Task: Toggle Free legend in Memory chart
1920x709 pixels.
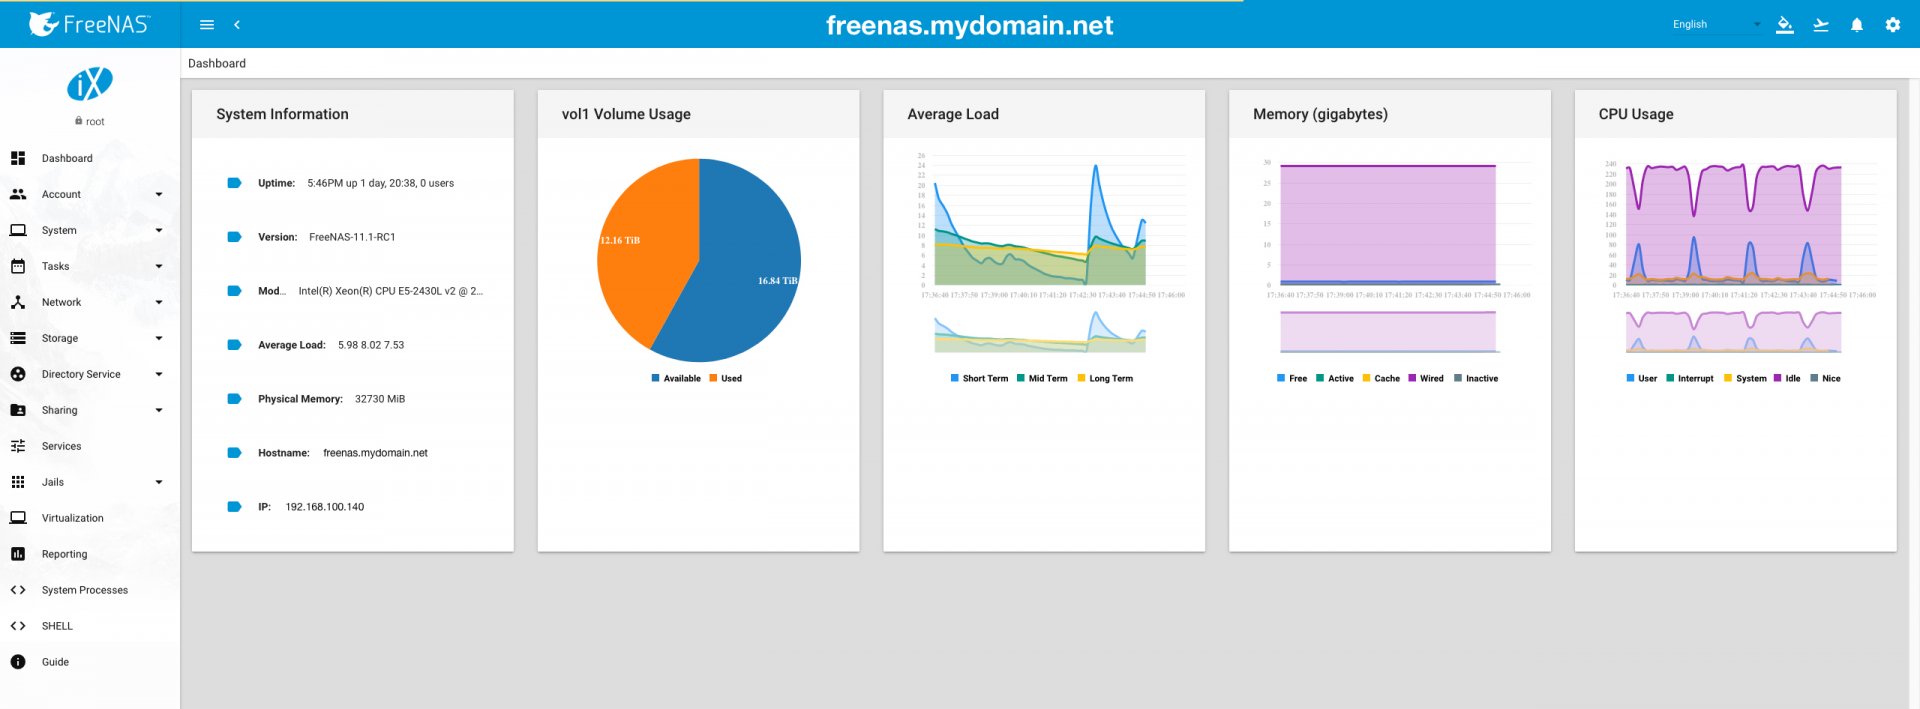Action: pos(1281,378)
